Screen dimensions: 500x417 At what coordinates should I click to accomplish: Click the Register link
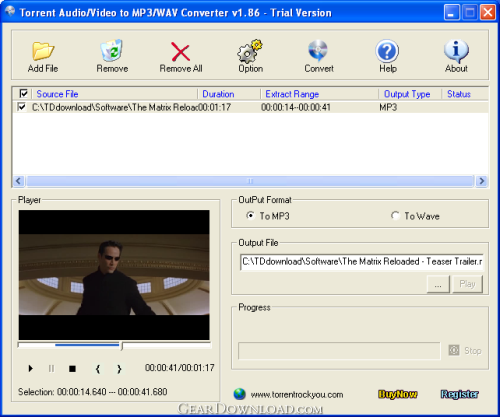tap(460, 394)
